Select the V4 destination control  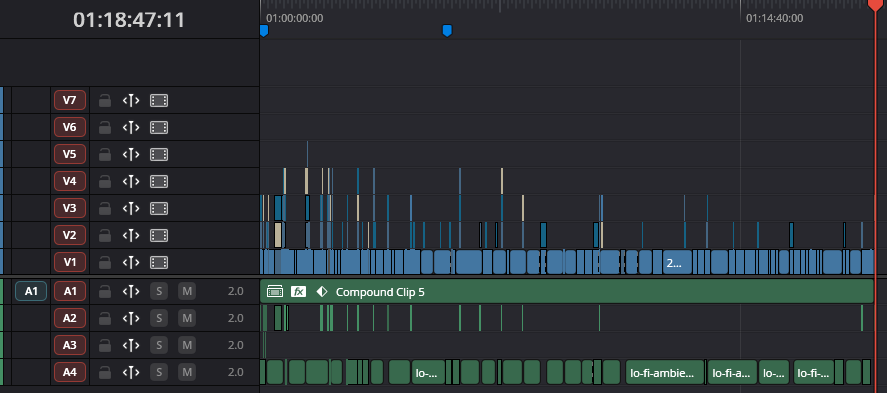(x=70, y=182)
